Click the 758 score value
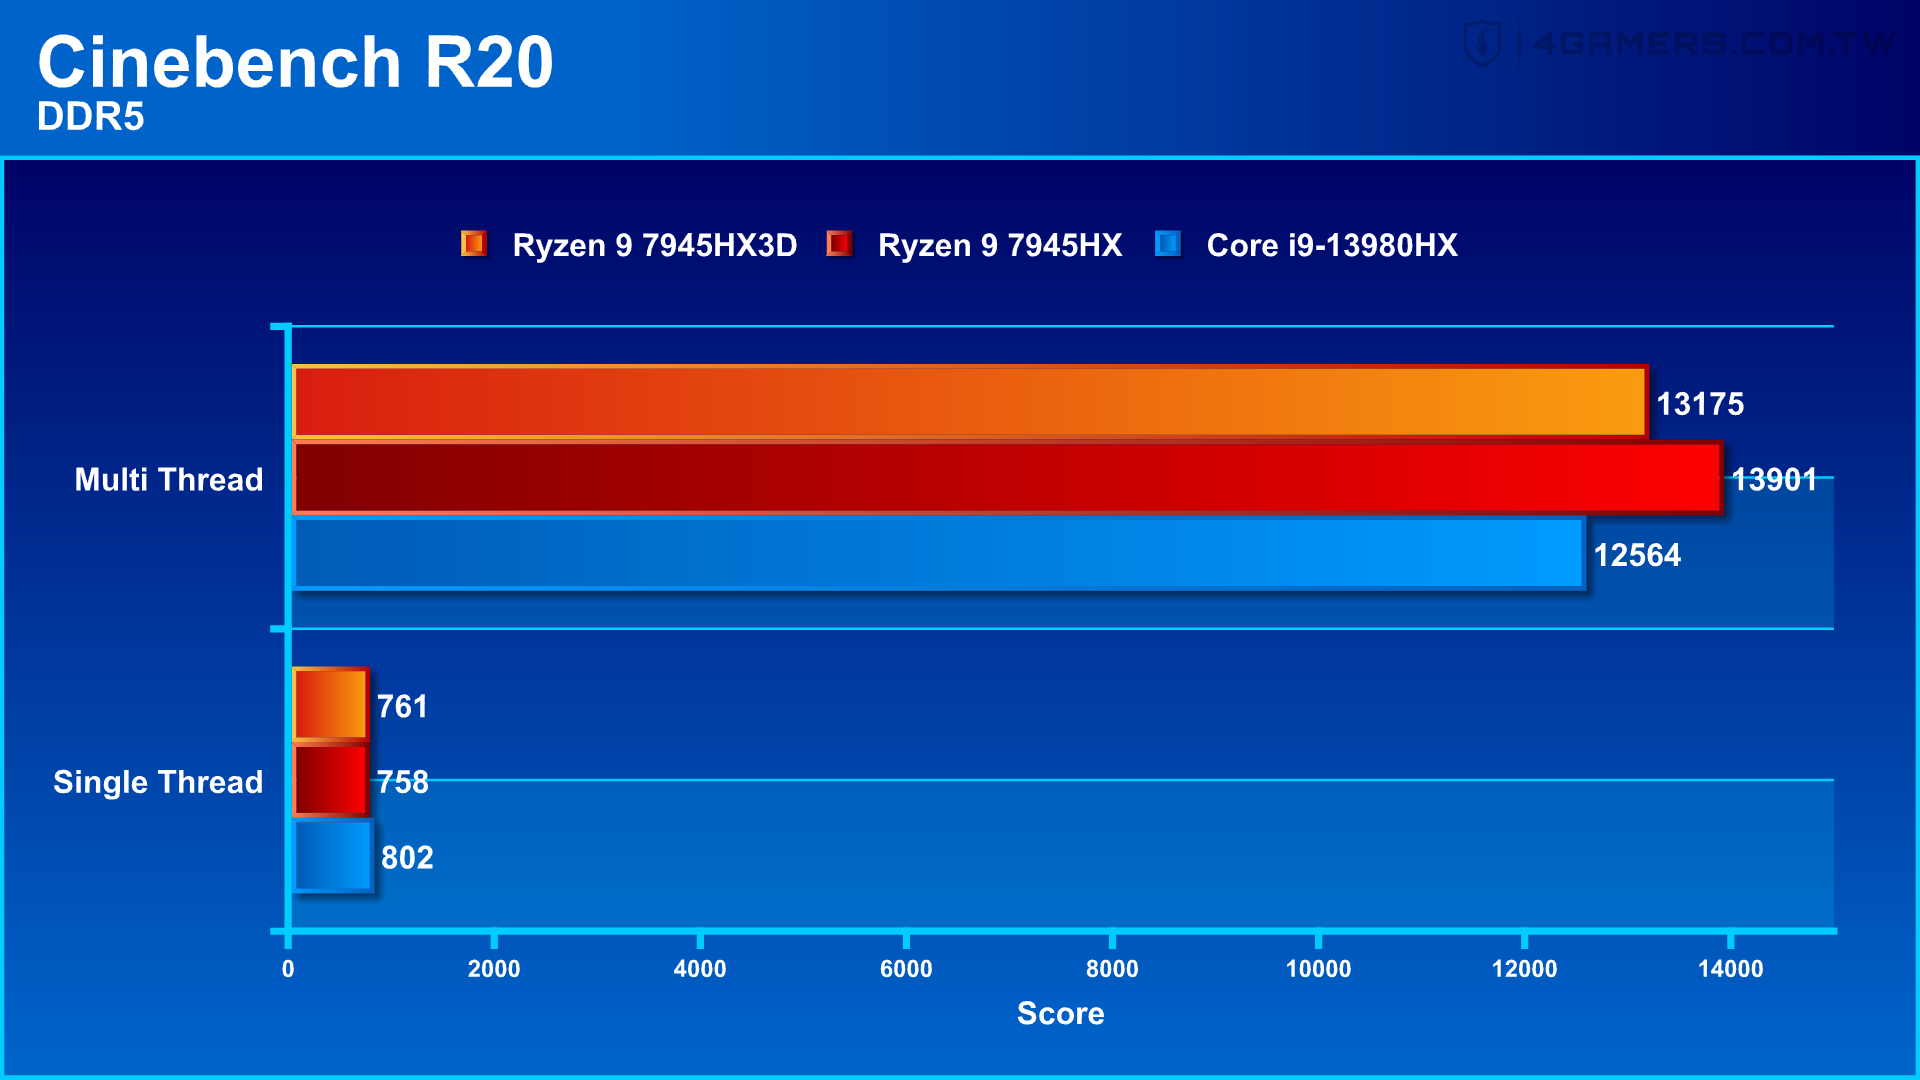The height and width of the screenshot is (1080, 1920). (x=402, y=782)
